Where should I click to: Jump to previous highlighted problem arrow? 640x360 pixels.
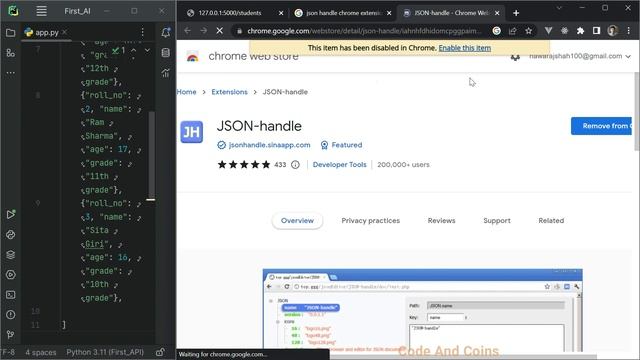134,50
